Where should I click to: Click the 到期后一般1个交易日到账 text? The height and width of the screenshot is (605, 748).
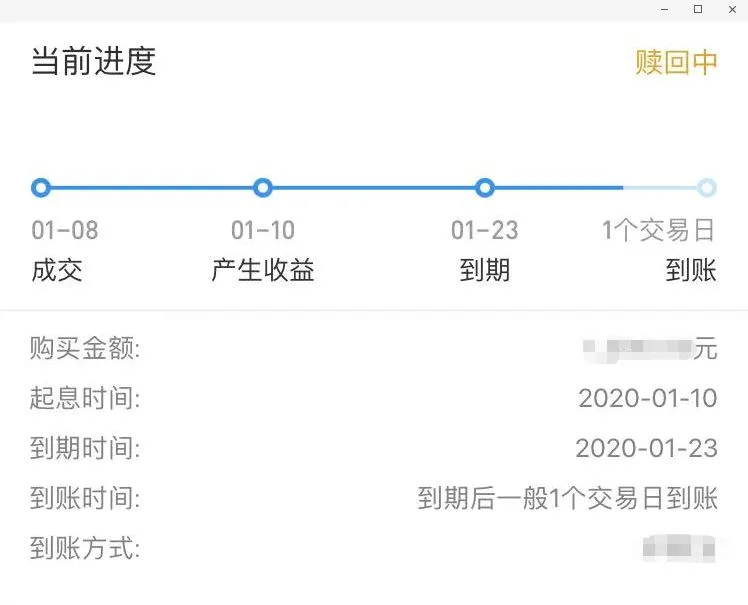click(568, 498)
